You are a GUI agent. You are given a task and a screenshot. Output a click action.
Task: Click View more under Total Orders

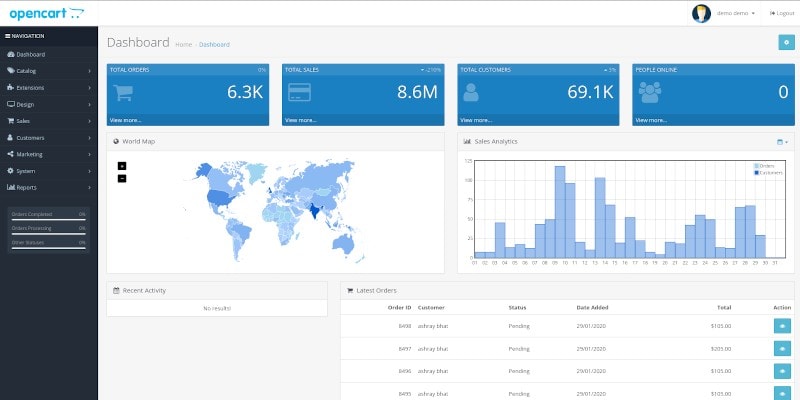pyautogui.click(x=125, y=120)
